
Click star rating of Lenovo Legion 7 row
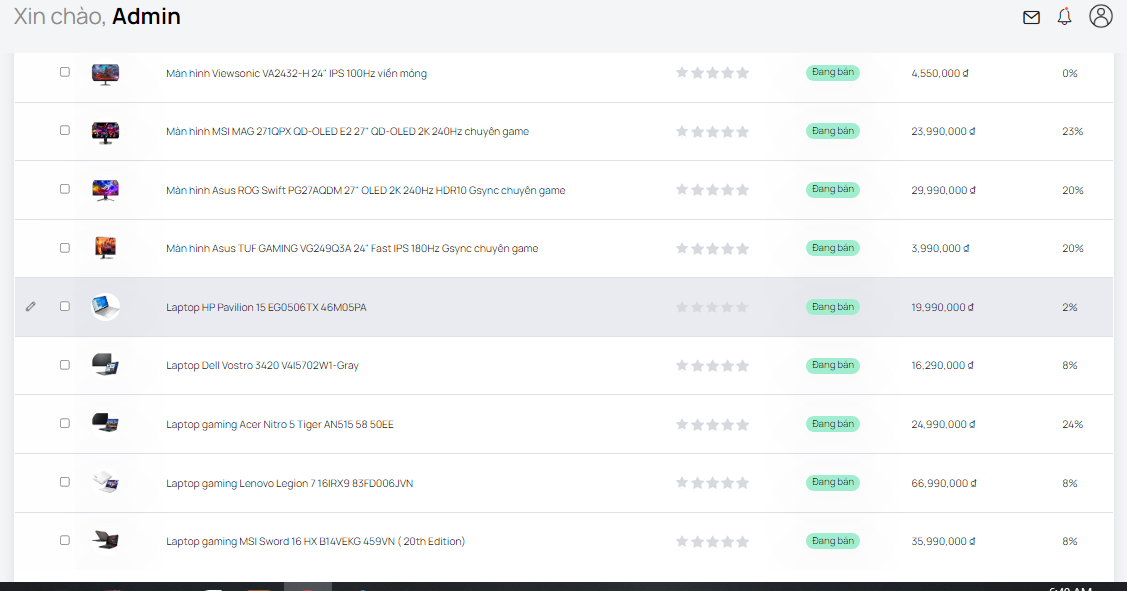pos(712,482)
